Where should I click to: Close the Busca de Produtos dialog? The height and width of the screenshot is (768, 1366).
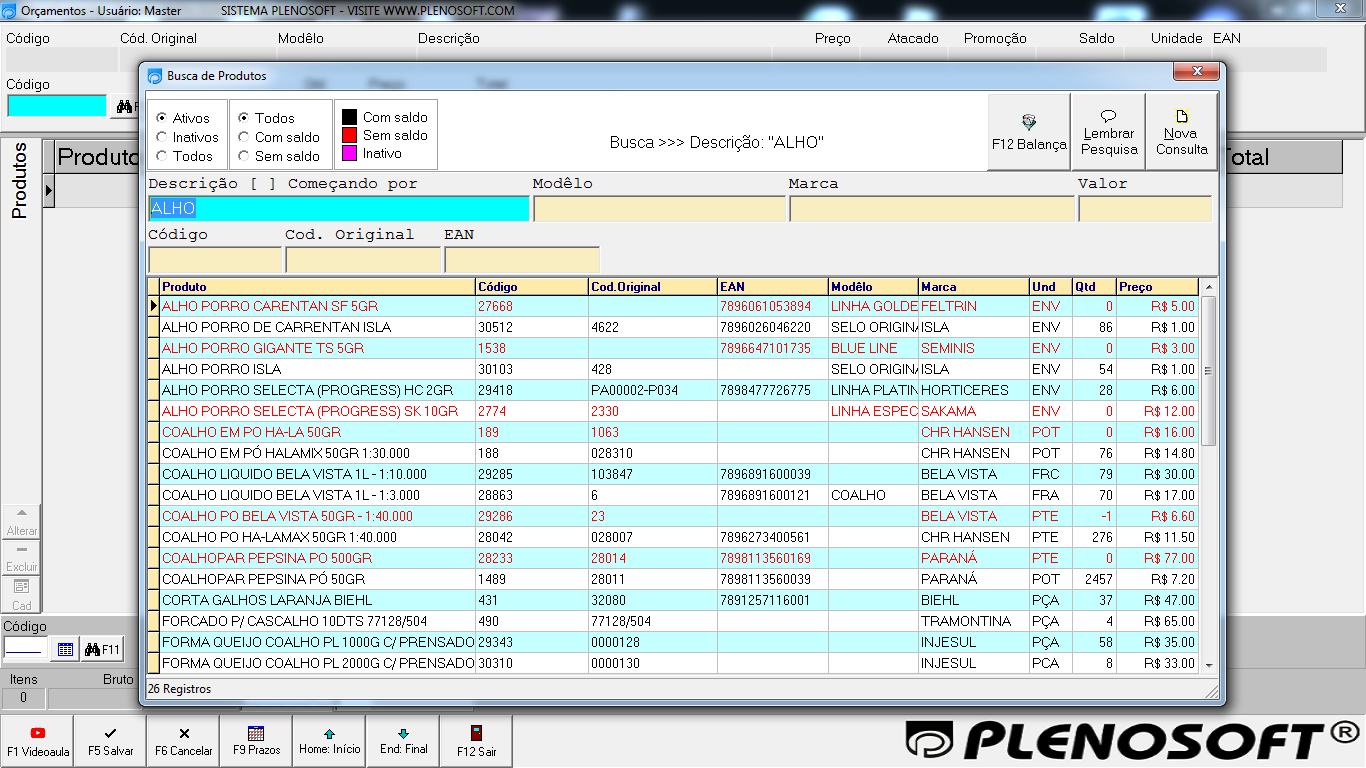point(1196,71)
